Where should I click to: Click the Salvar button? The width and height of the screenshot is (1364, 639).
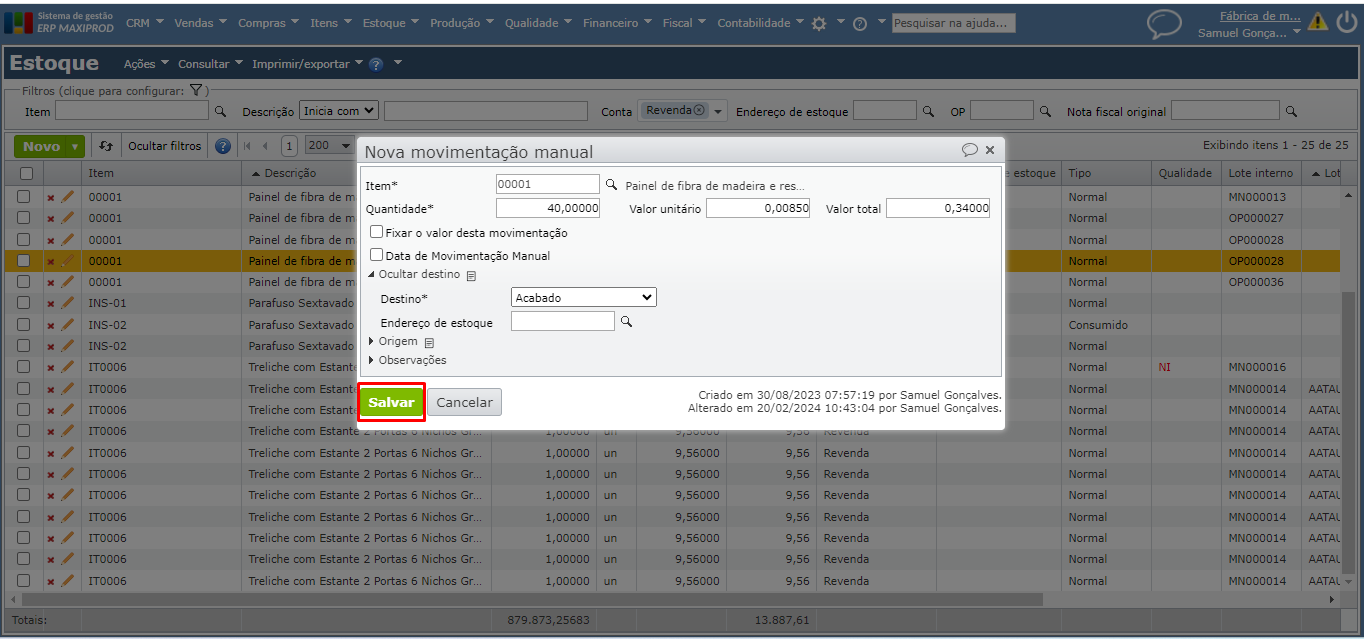pos(391,402)
